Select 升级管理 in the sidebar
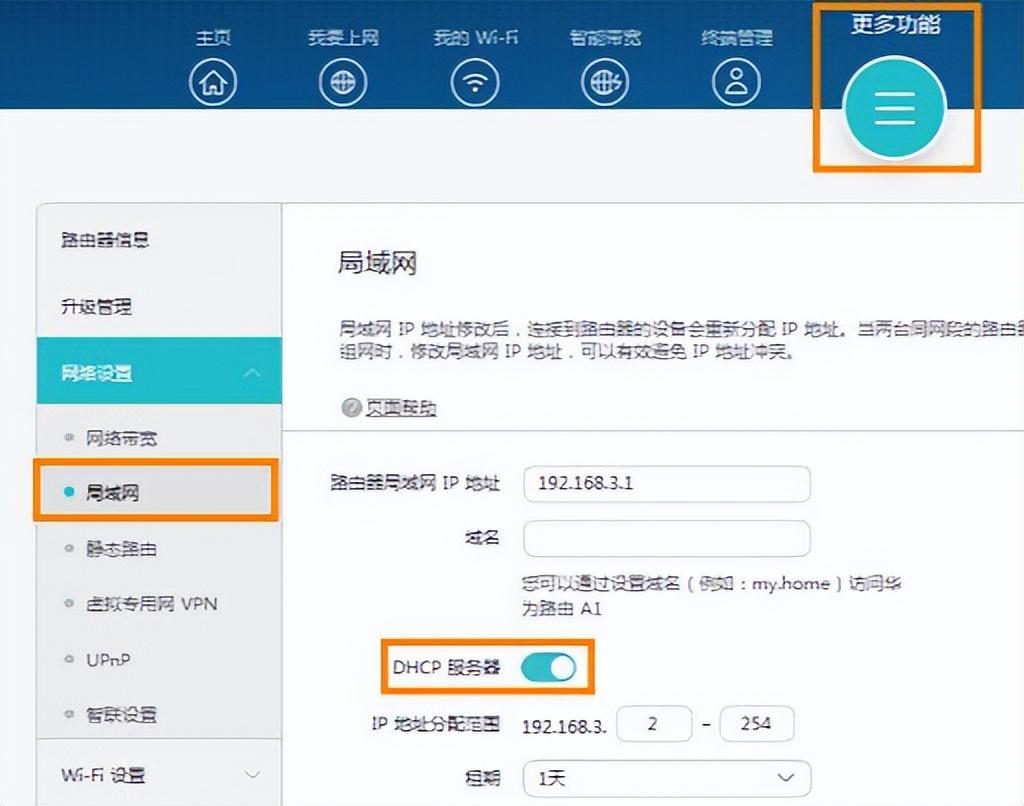 [97, 306]
